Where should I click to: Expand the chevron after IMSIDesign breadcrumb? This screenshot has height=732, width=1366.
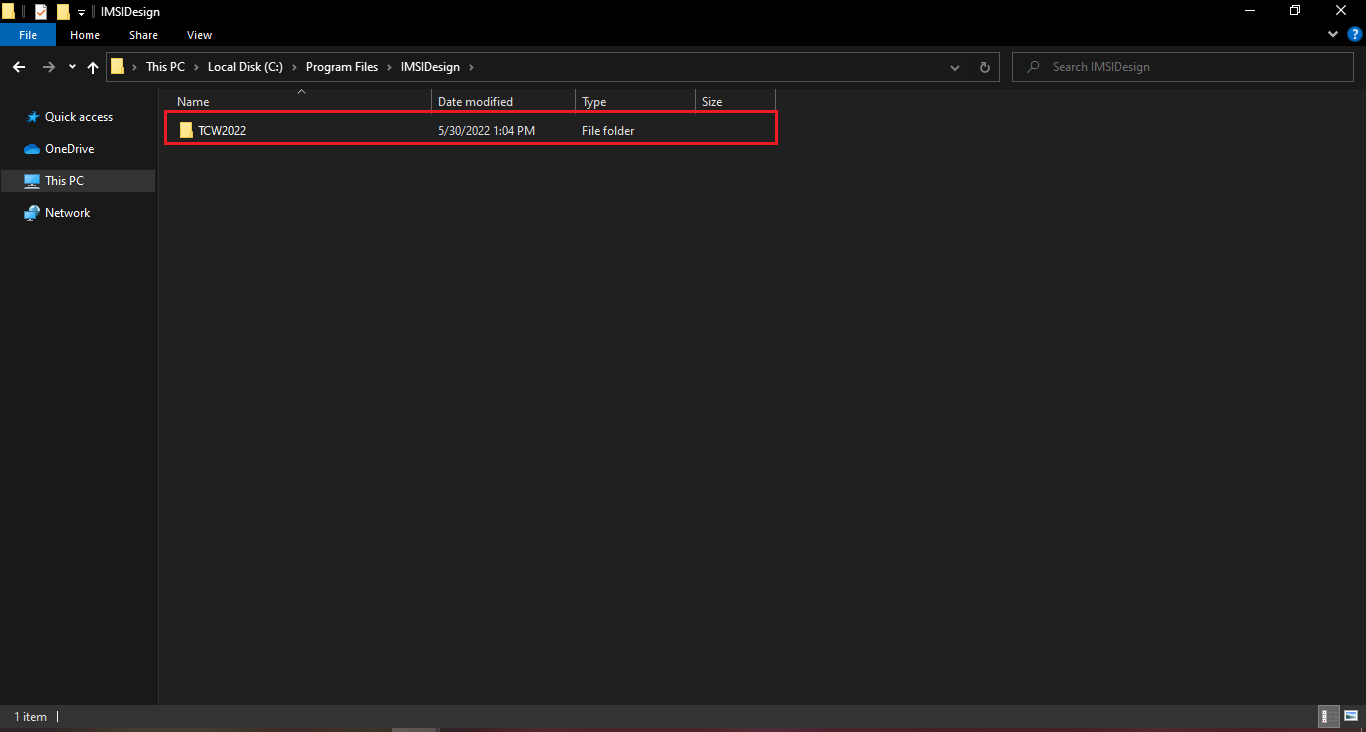[x=471, y=67]
